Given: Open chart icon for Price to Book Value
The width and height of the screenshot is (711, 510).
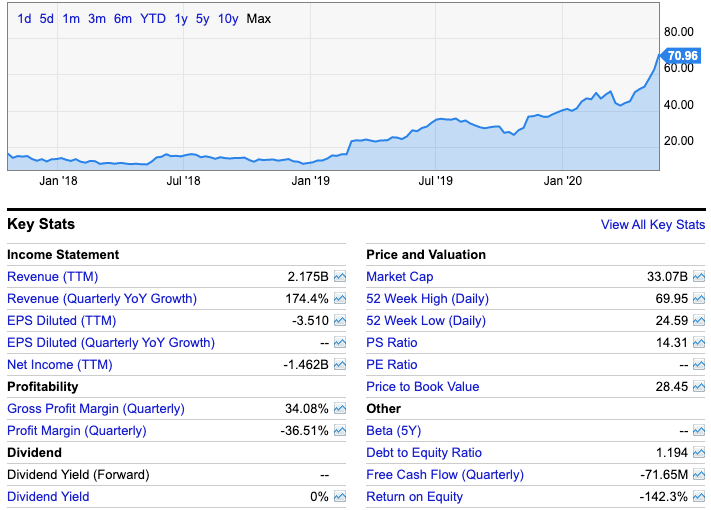Looking at the screenshot, I should [699, 387].
